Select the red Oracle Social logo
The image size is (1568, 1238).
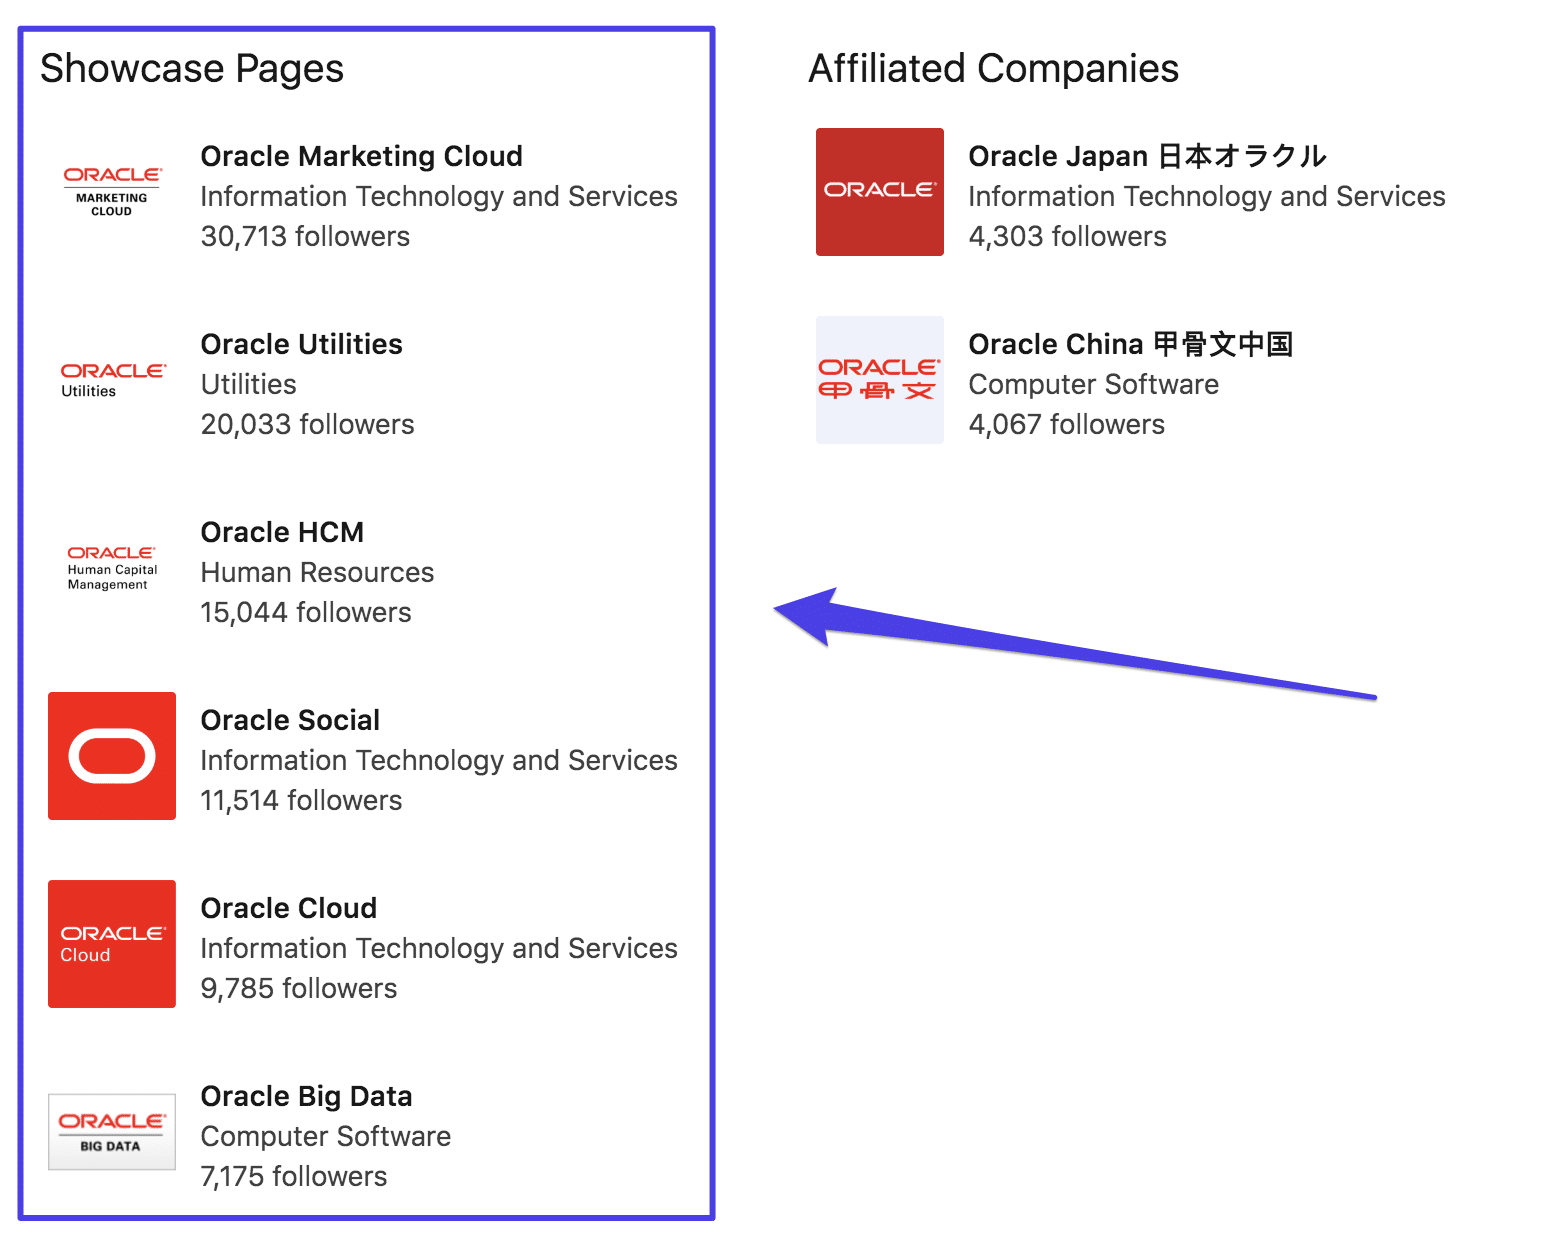click(112, 756)
